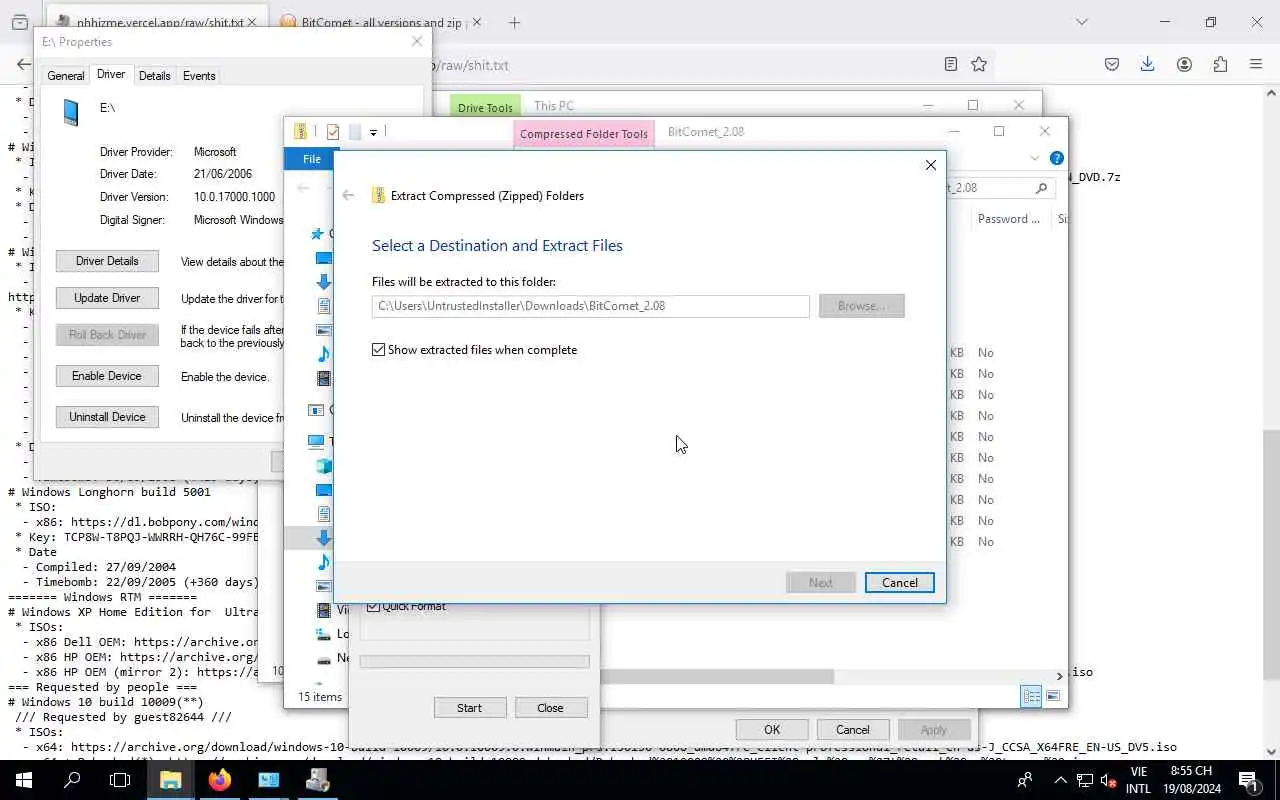The width and height of the screenshot is (1280, 800).
Task: Click the Update Driver button
Action: (x=107, y=298)
